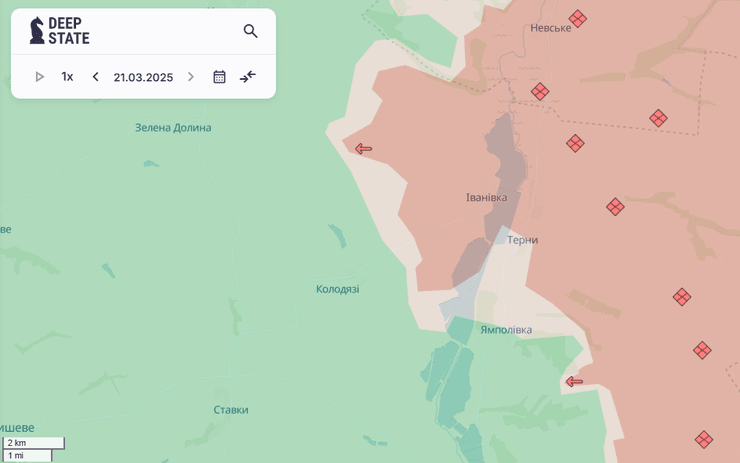Open the calendar date picker icon
The image size is (740, 463).
pos(219,77)
